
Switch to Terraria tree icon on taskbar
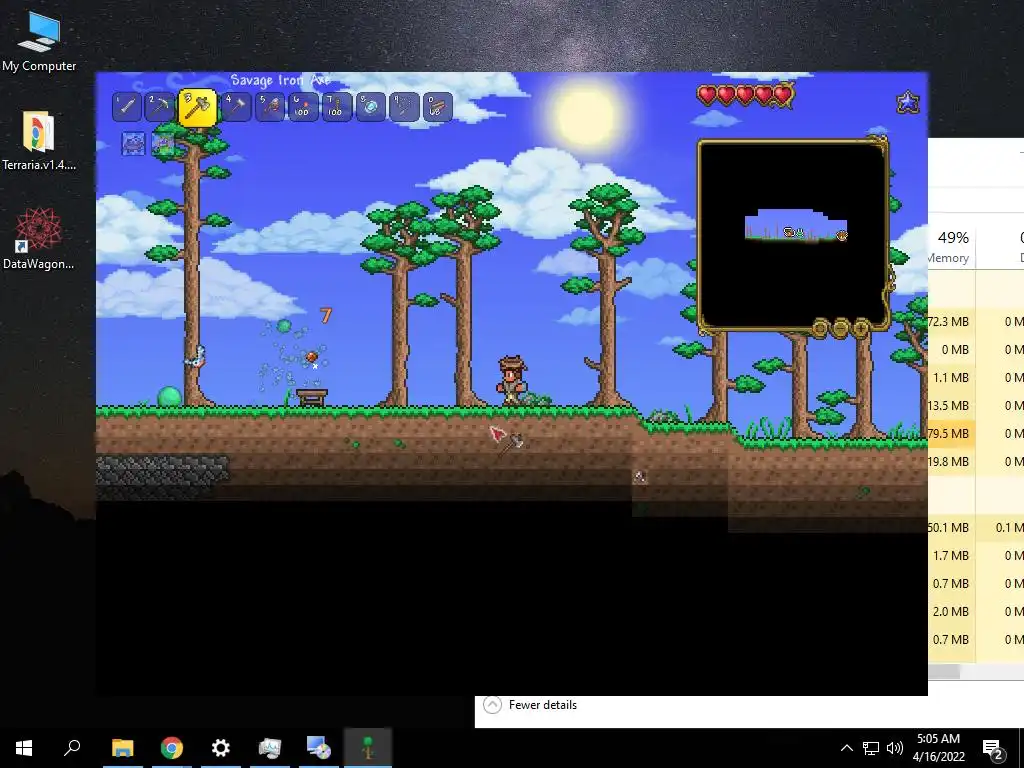pyautogui.click(x=368, y=748)
